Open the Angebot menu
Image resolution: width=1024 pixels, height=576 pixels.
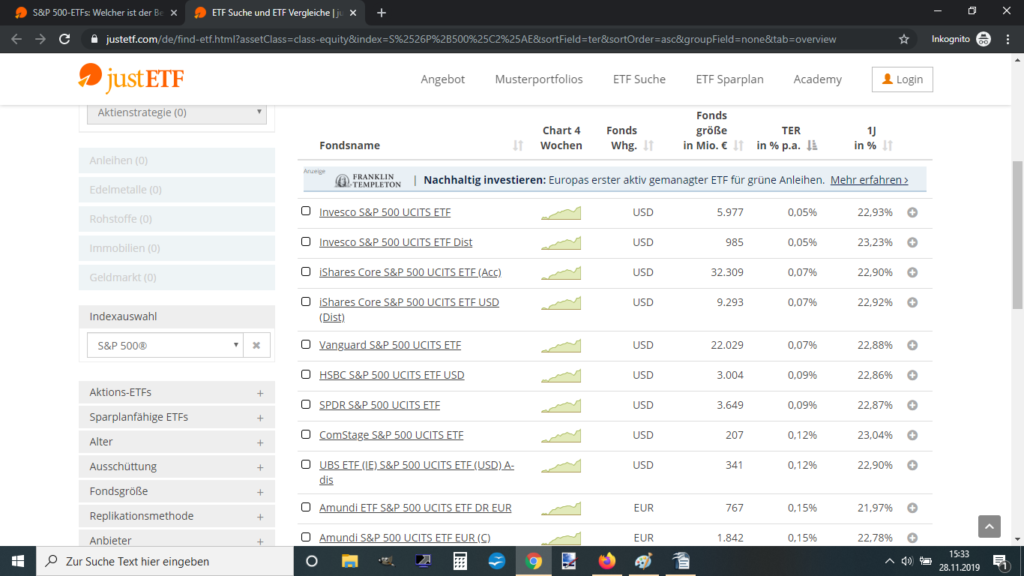coord(443,79)
